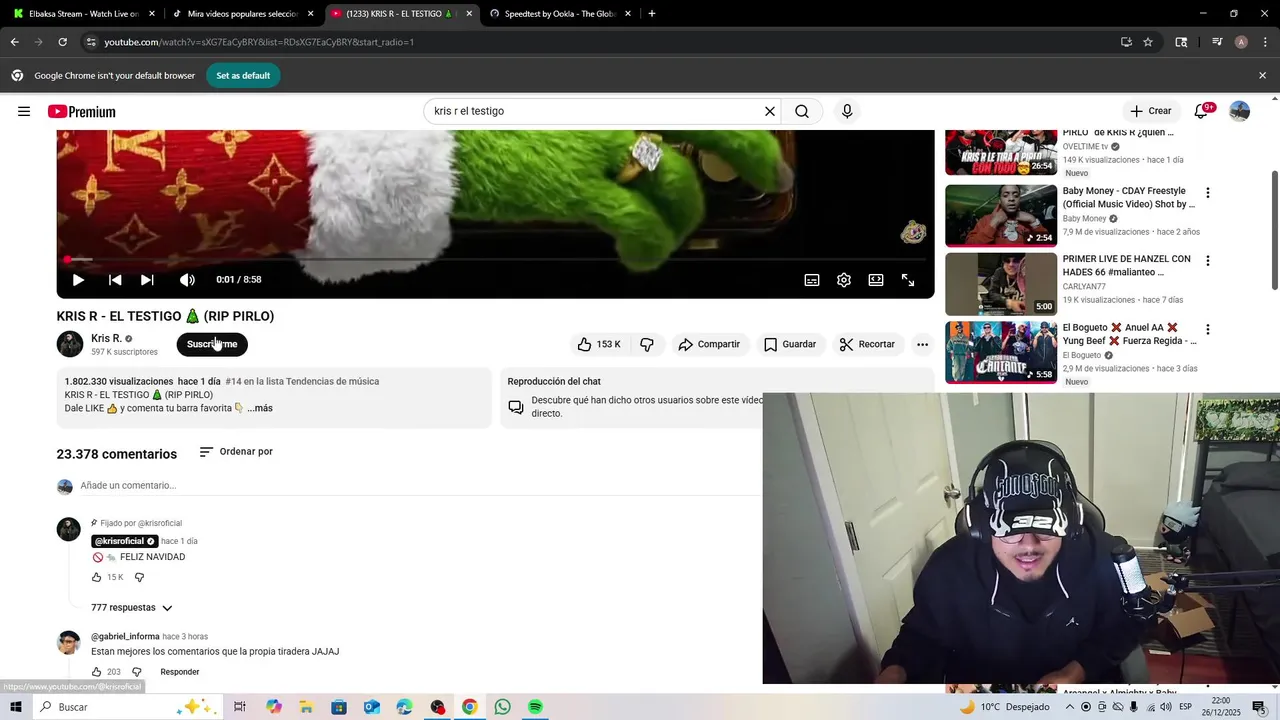
Task: Expand the description with ...más
Action: coord(260,408)
